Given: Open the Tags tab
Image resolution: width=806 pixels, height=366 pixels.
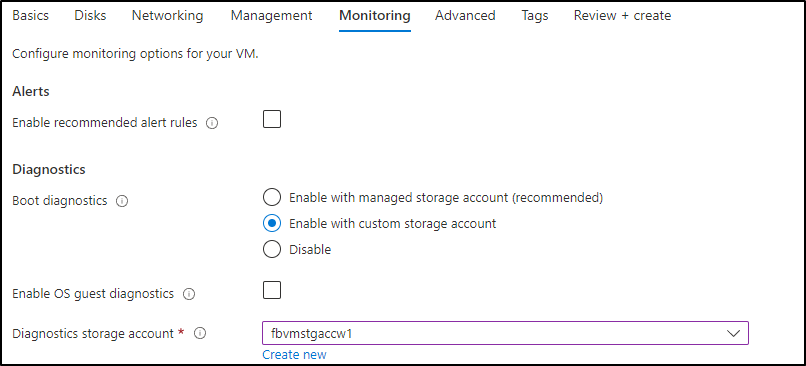Looking at the screenshot, I should coord(535,16).
